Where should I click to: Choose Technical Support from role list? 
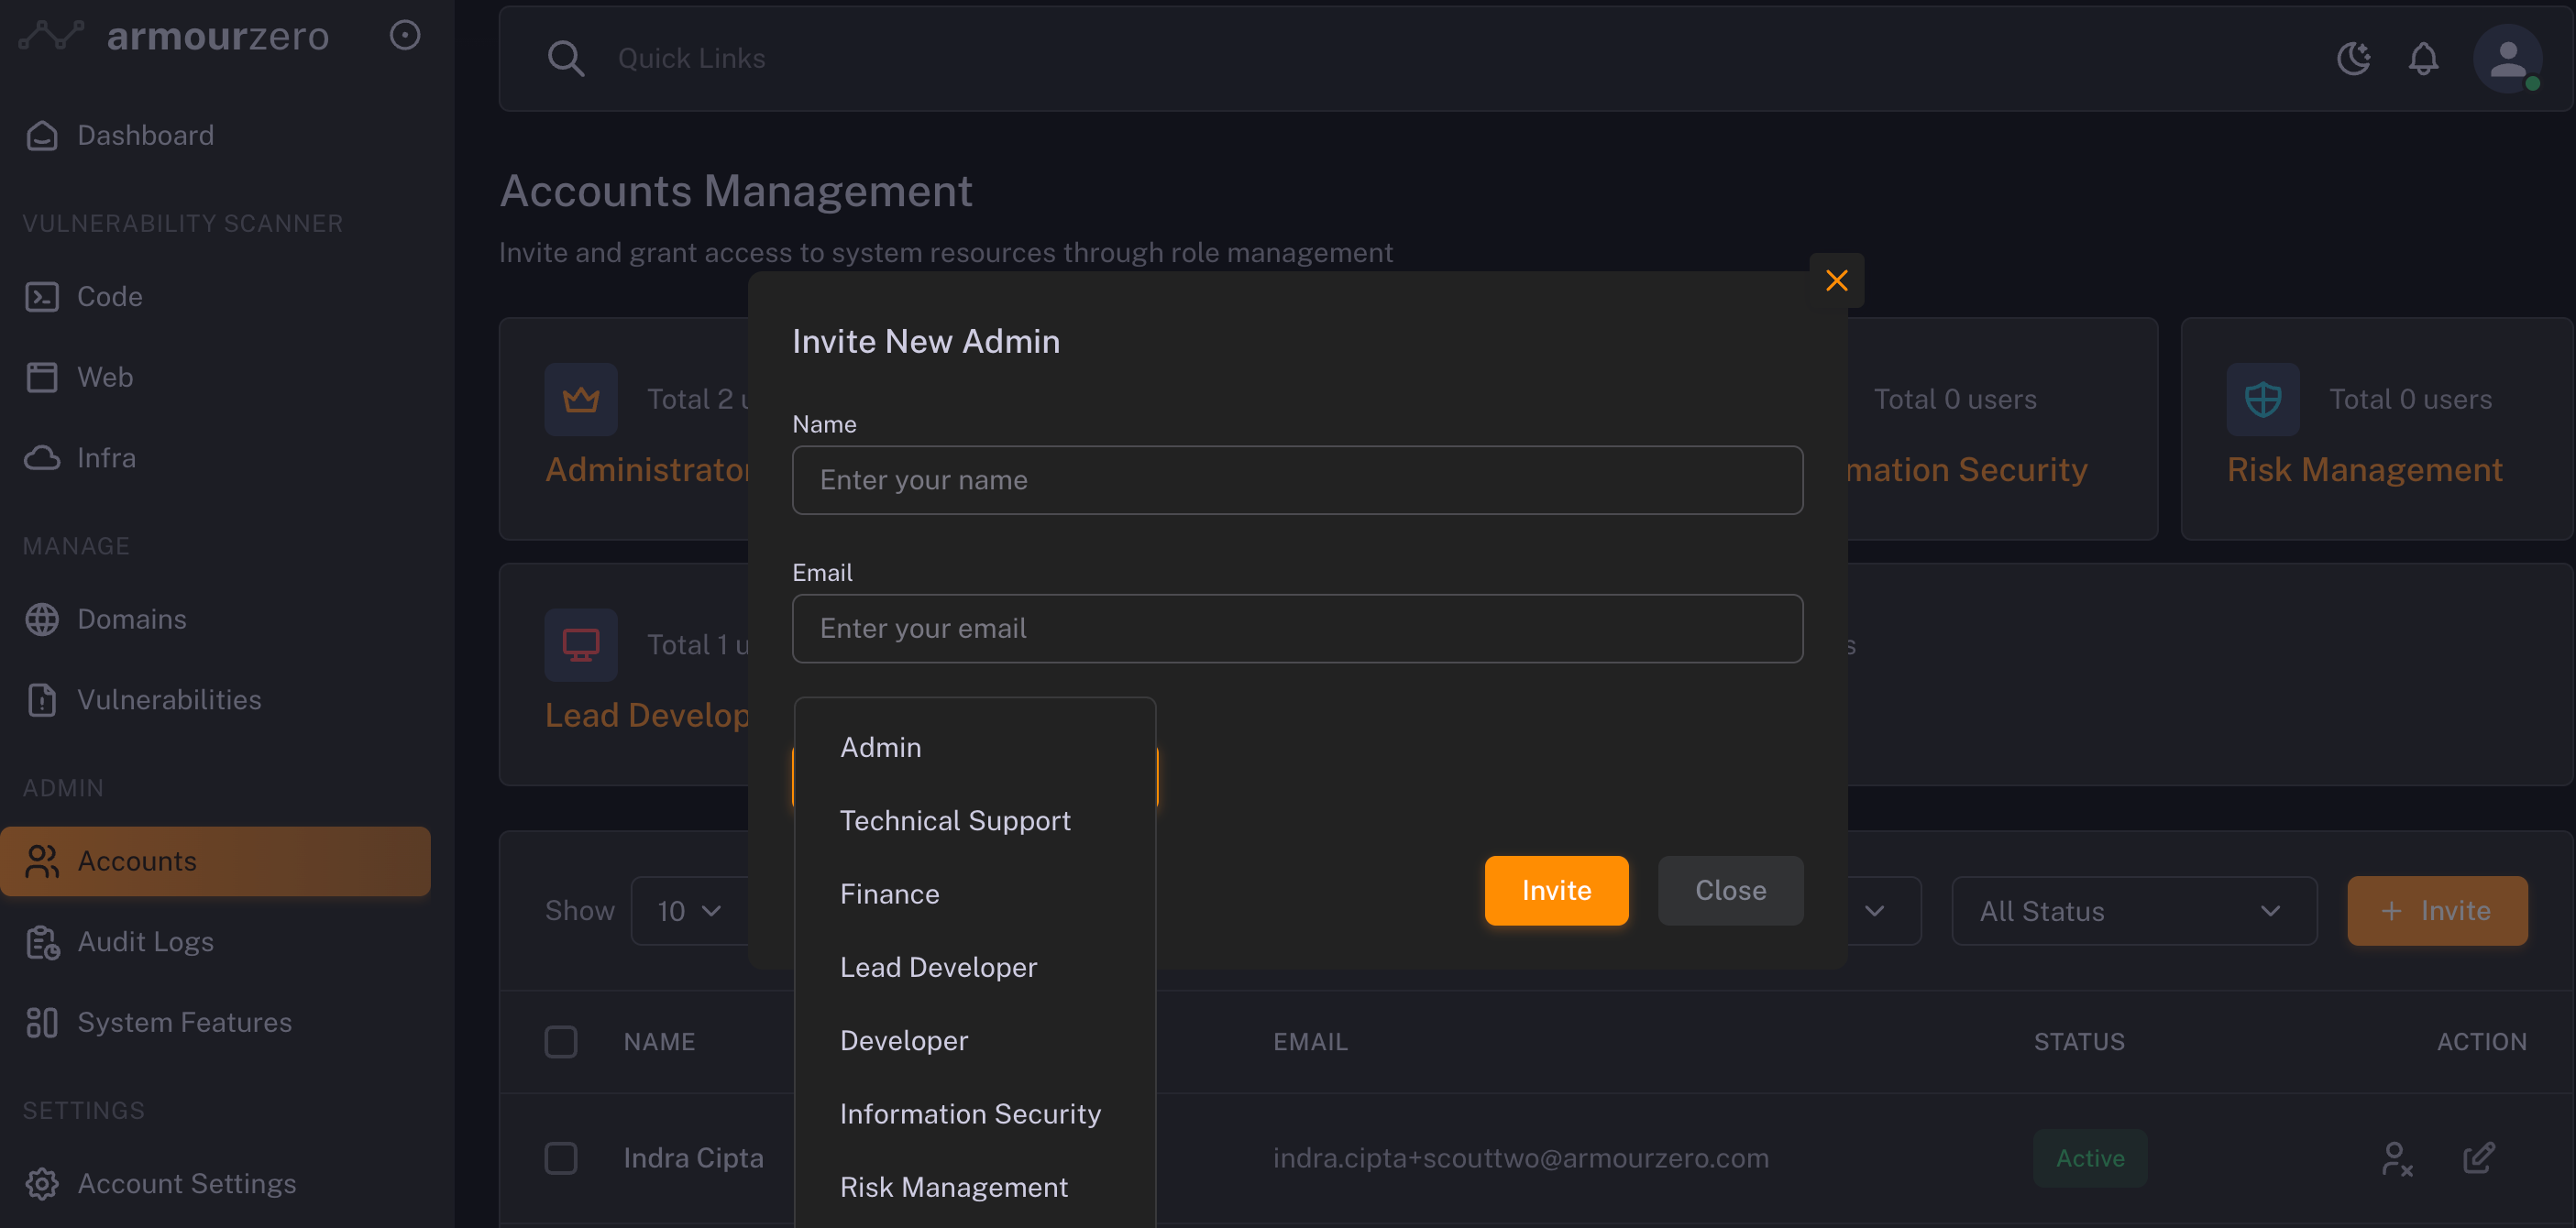point(955,821)
